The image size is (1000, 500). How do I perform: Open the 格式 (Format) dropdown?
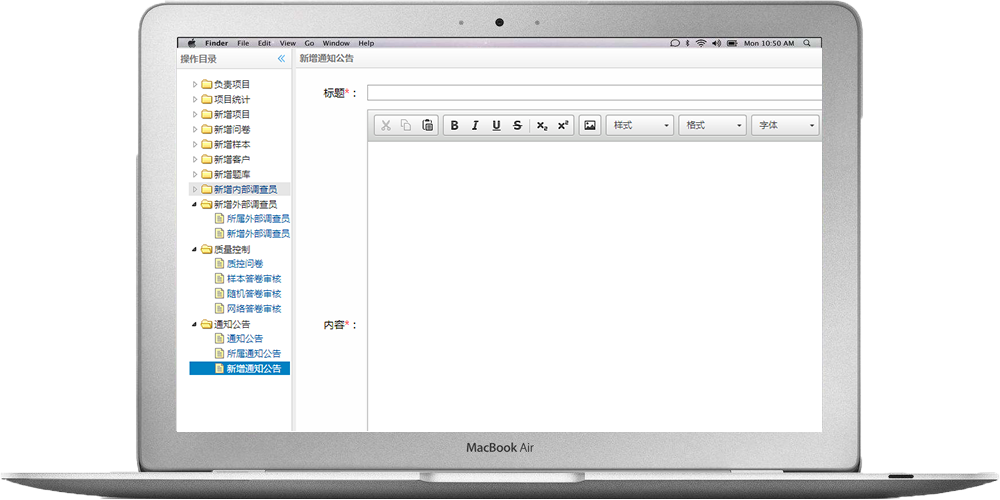712,126
